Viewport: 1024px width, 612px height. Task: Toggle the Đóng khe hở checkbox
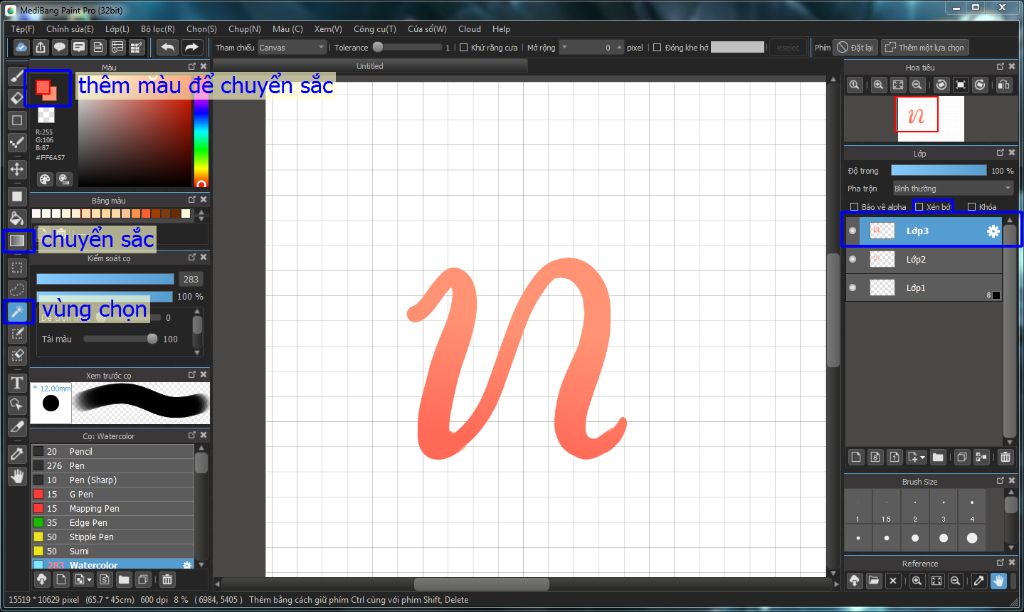point(657,48)
